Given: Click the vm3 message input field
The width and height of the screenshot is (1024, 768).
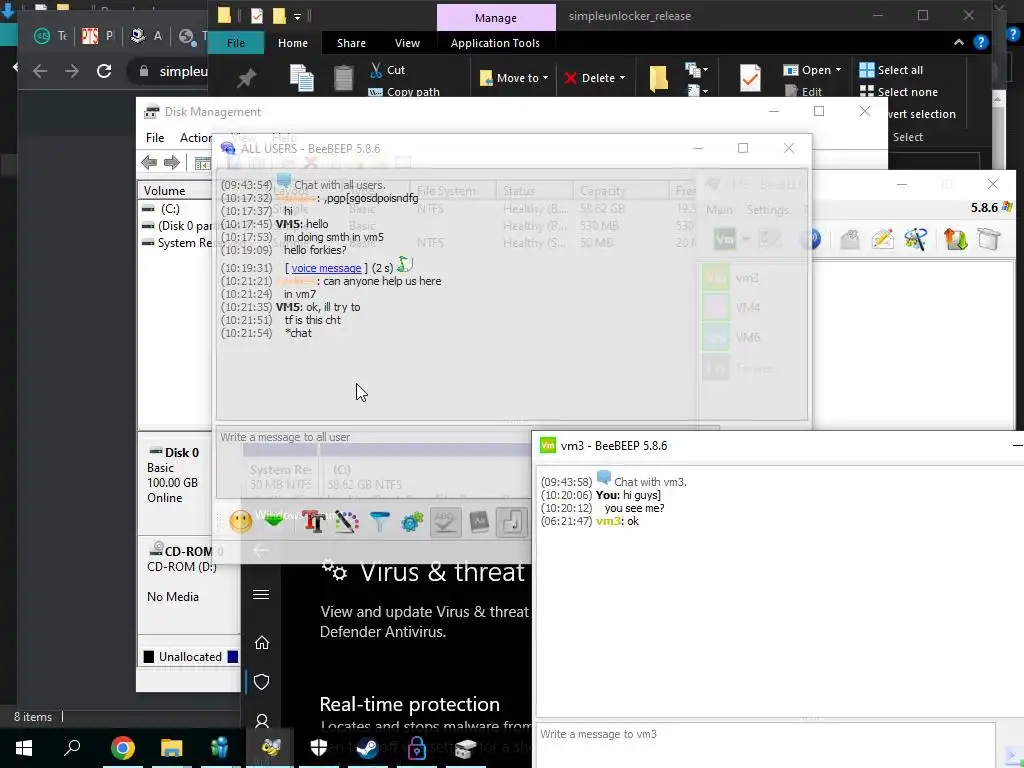Looking at the screenshot, I should (x=765, y=743).
